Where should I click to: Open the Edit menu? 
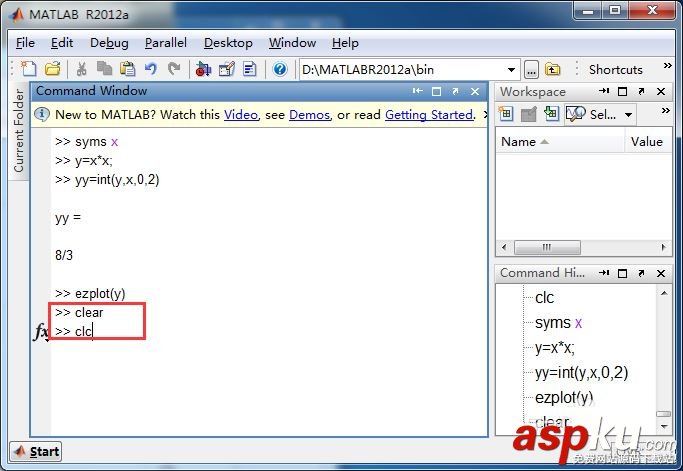tap(62, 43)
